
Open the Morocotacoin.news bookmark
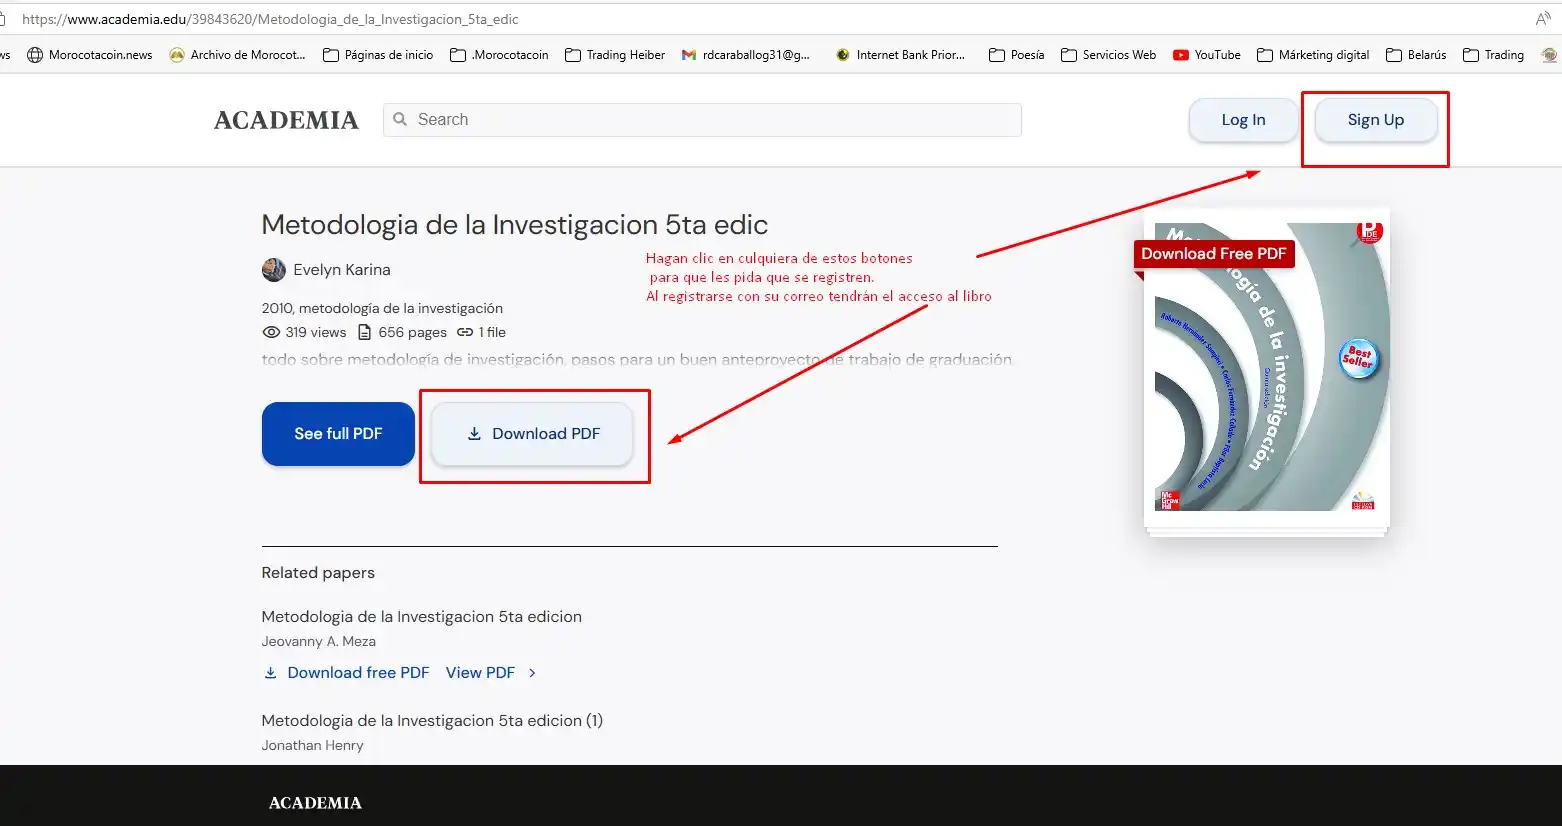pyautogui.click(x=90, y=55)
